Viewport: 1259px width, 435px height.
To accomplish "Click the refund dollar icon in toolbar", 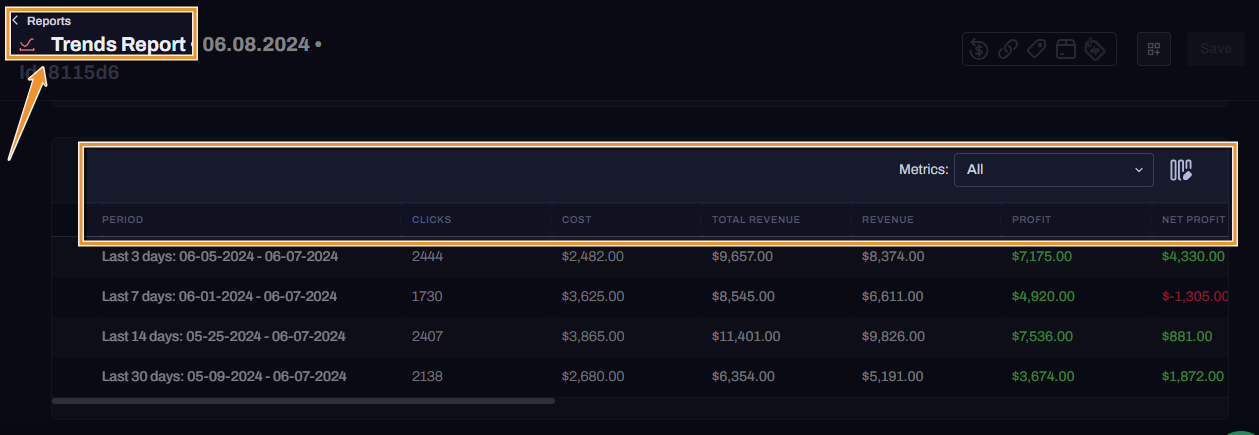I will (x=980, y=49).
